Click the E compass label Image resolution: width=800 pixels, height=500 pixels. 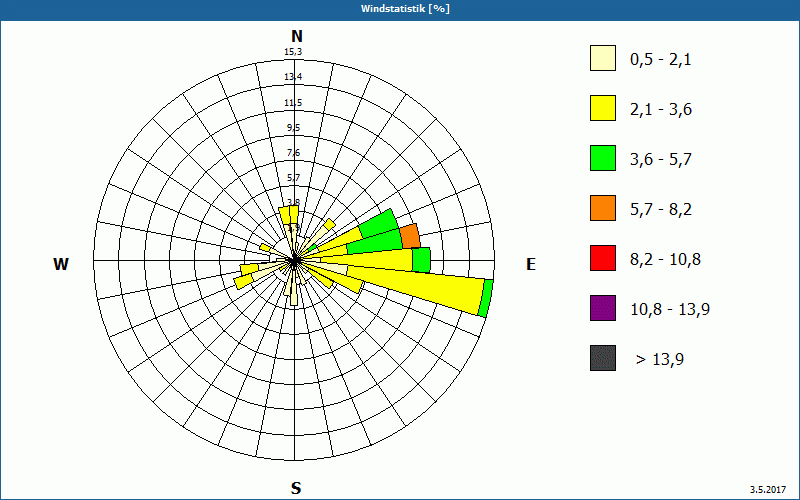pyautogui.click(x=531, y=264)
